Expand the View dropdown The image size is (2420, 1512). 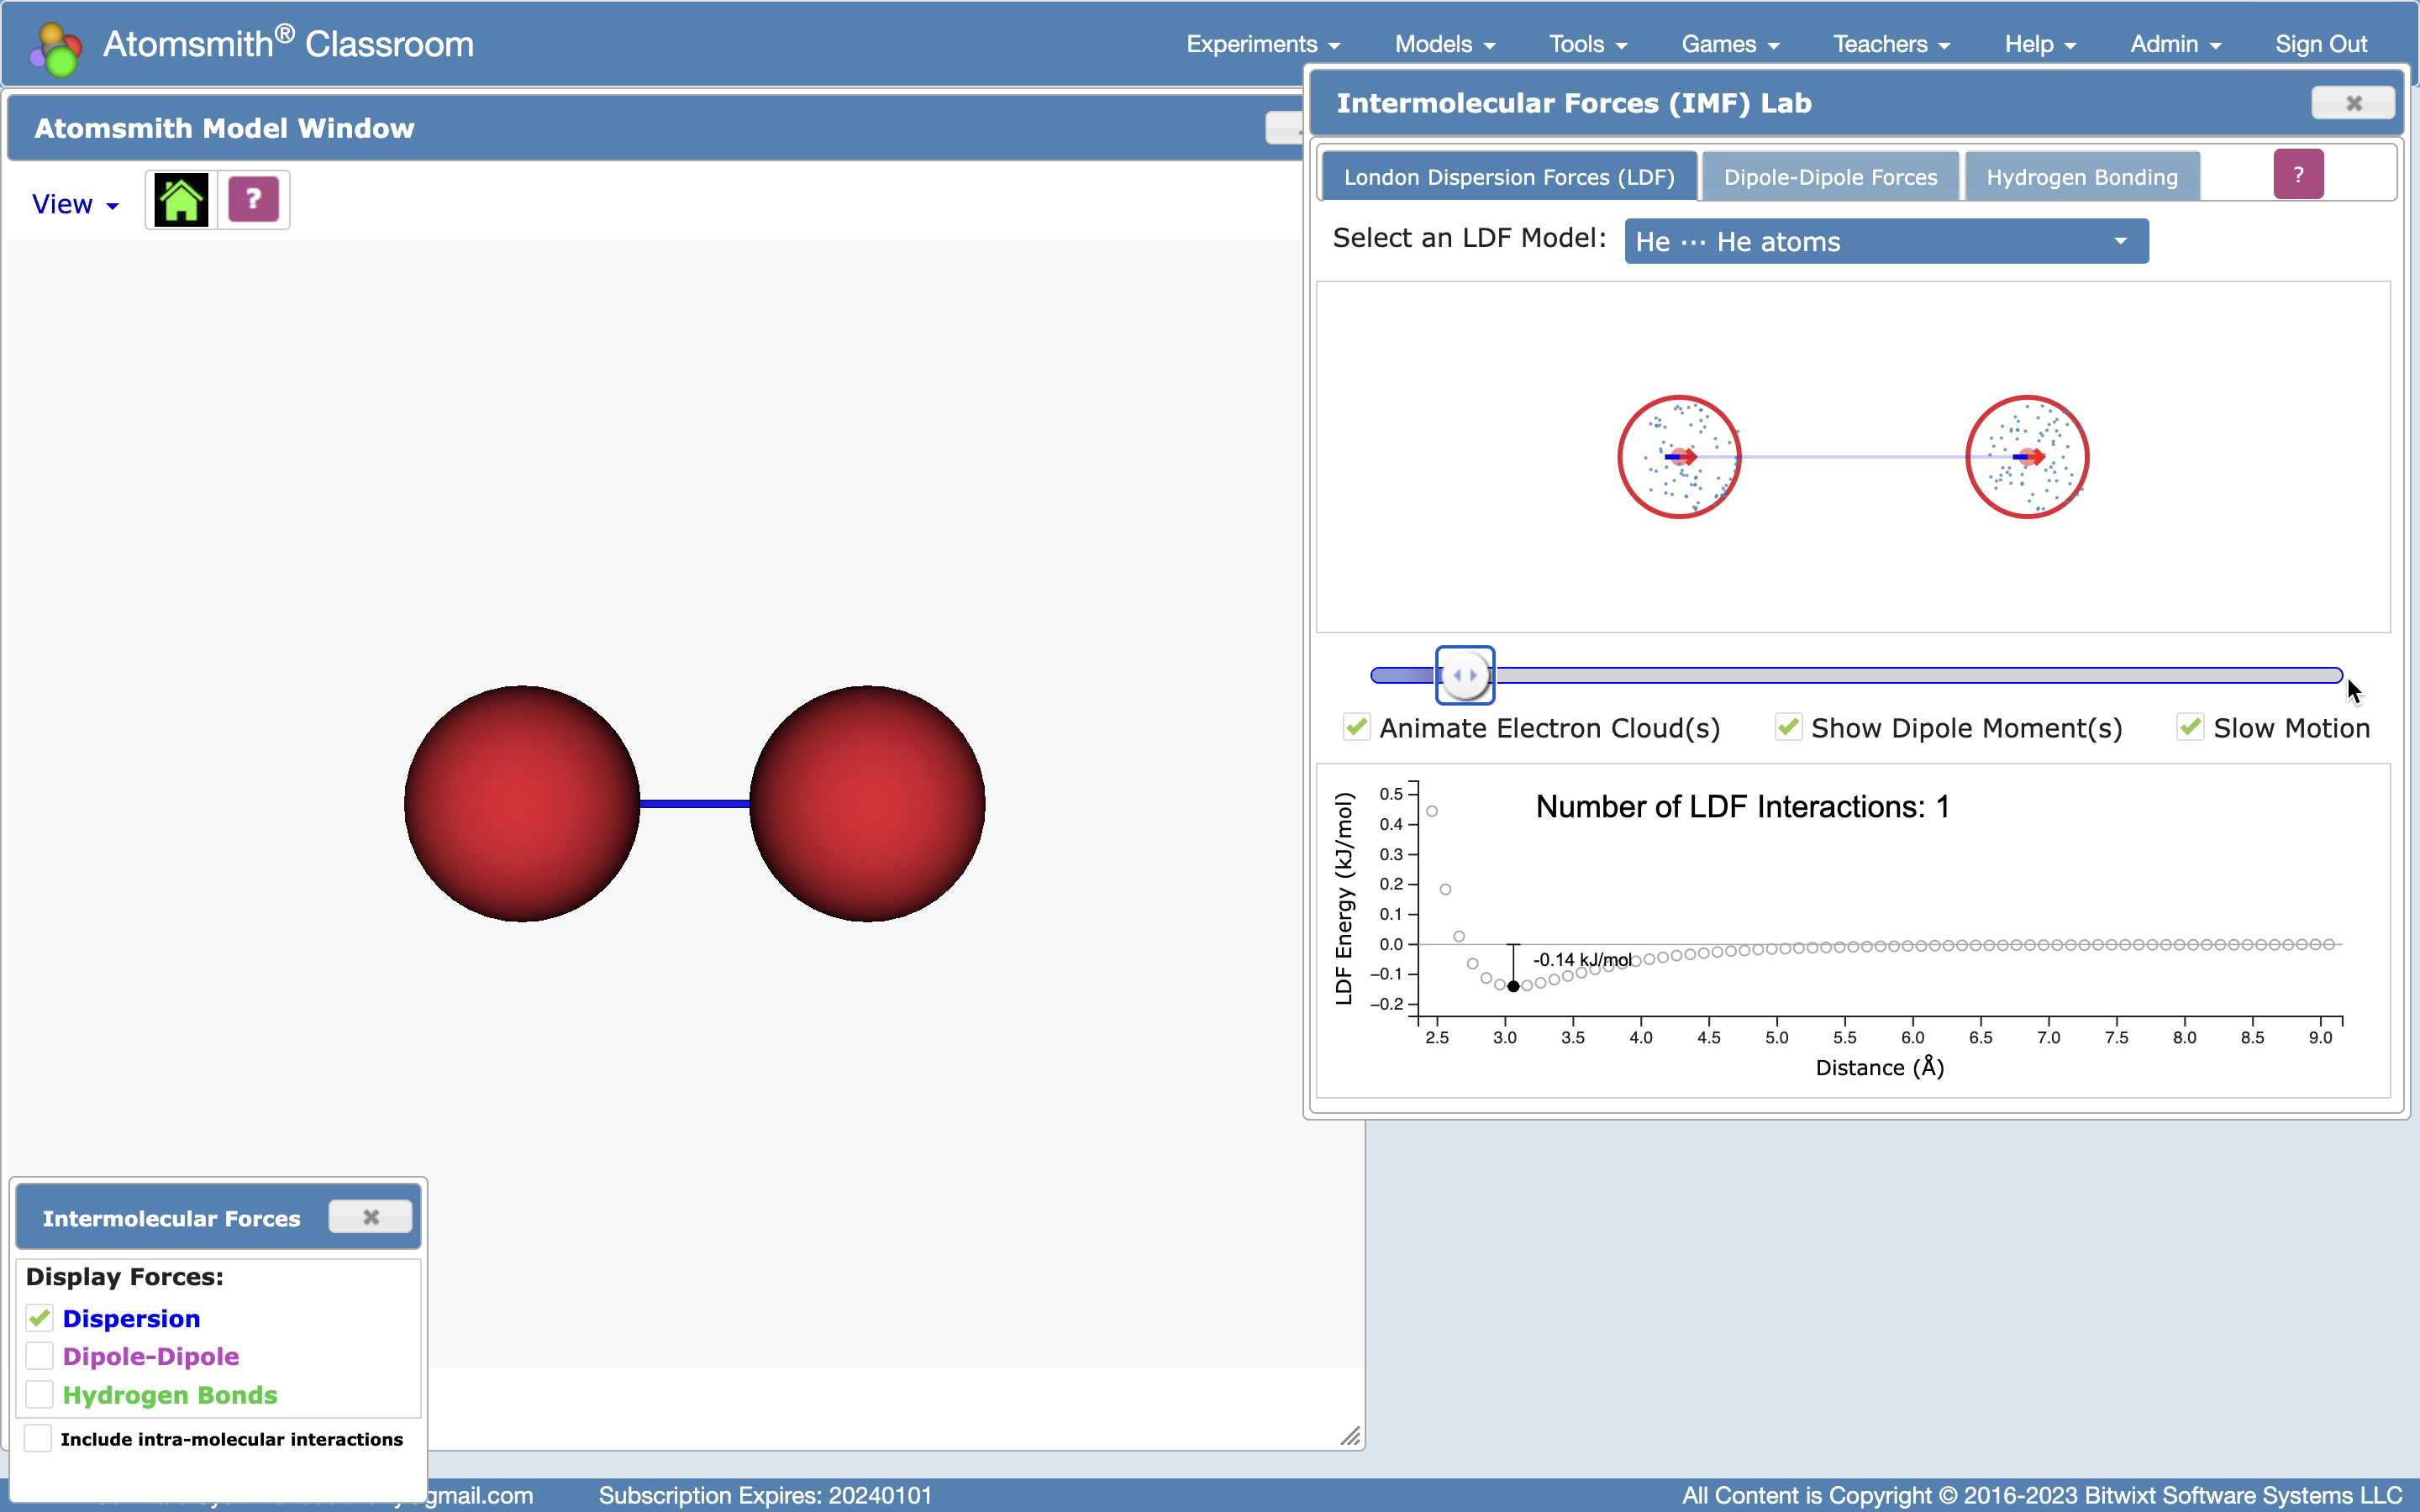(x=75, y=204)
